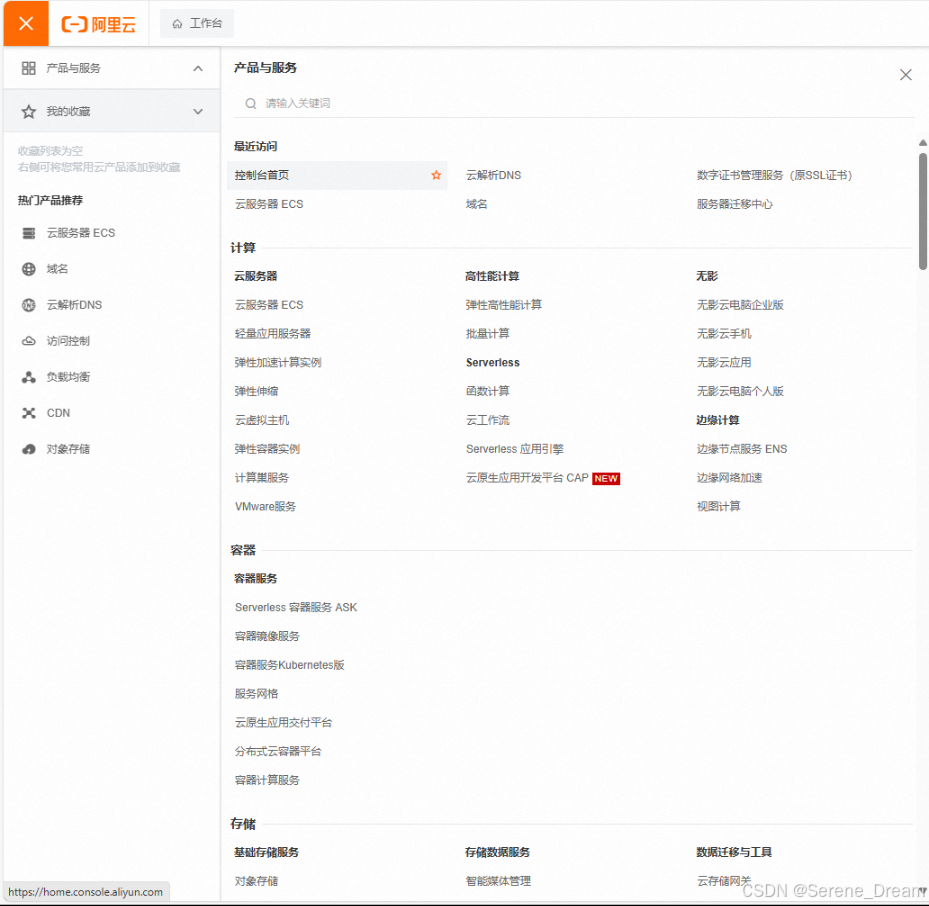Close the navigation menu with orange X
Screen dimensions: 929x906
[x=25, y=24]
